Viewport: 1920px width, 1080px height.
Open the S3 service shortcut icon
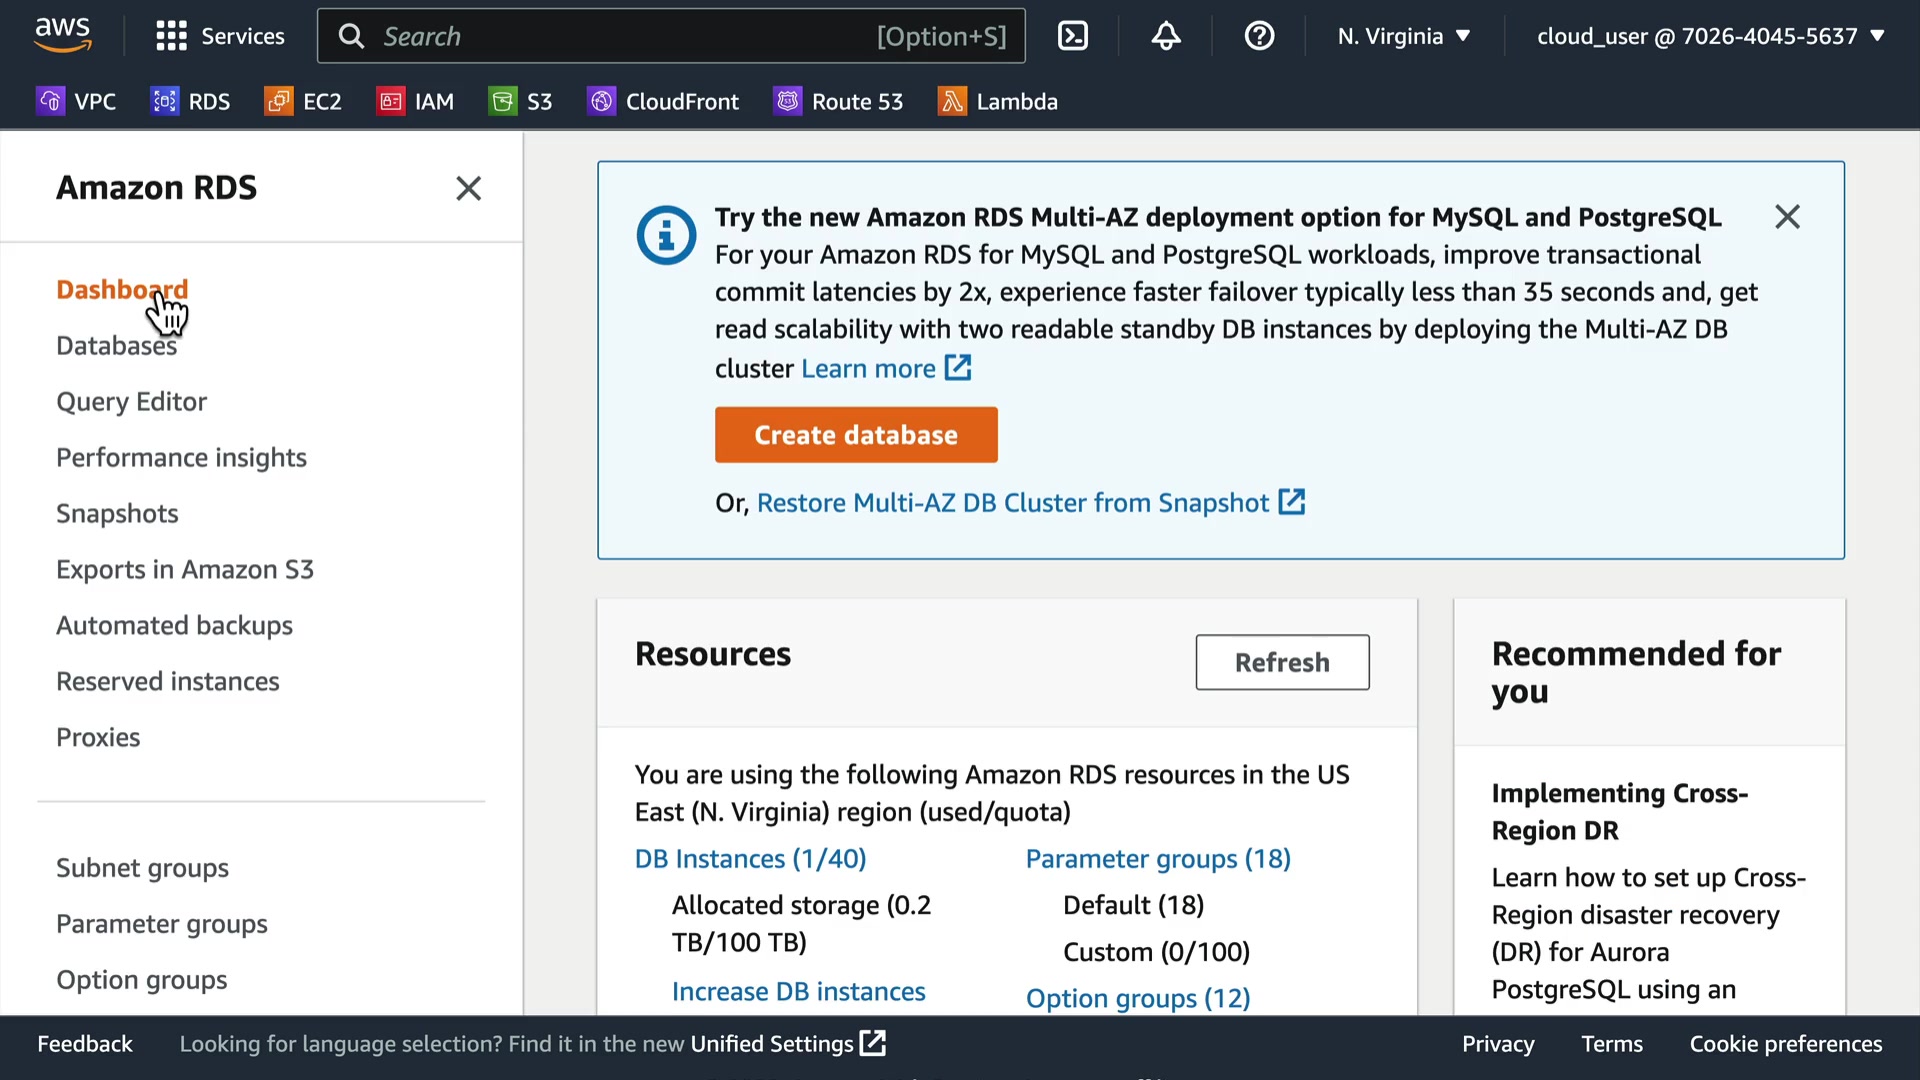coord(502,101)
